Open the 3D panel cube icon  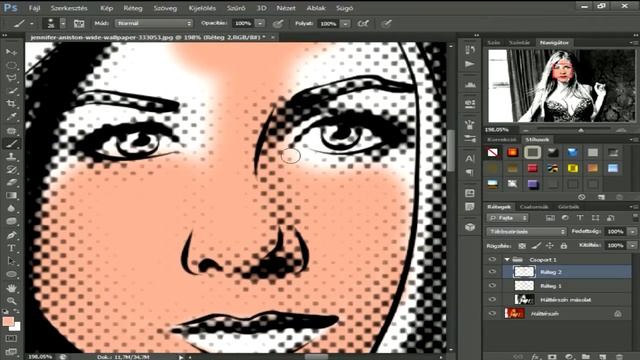[470, 227]
